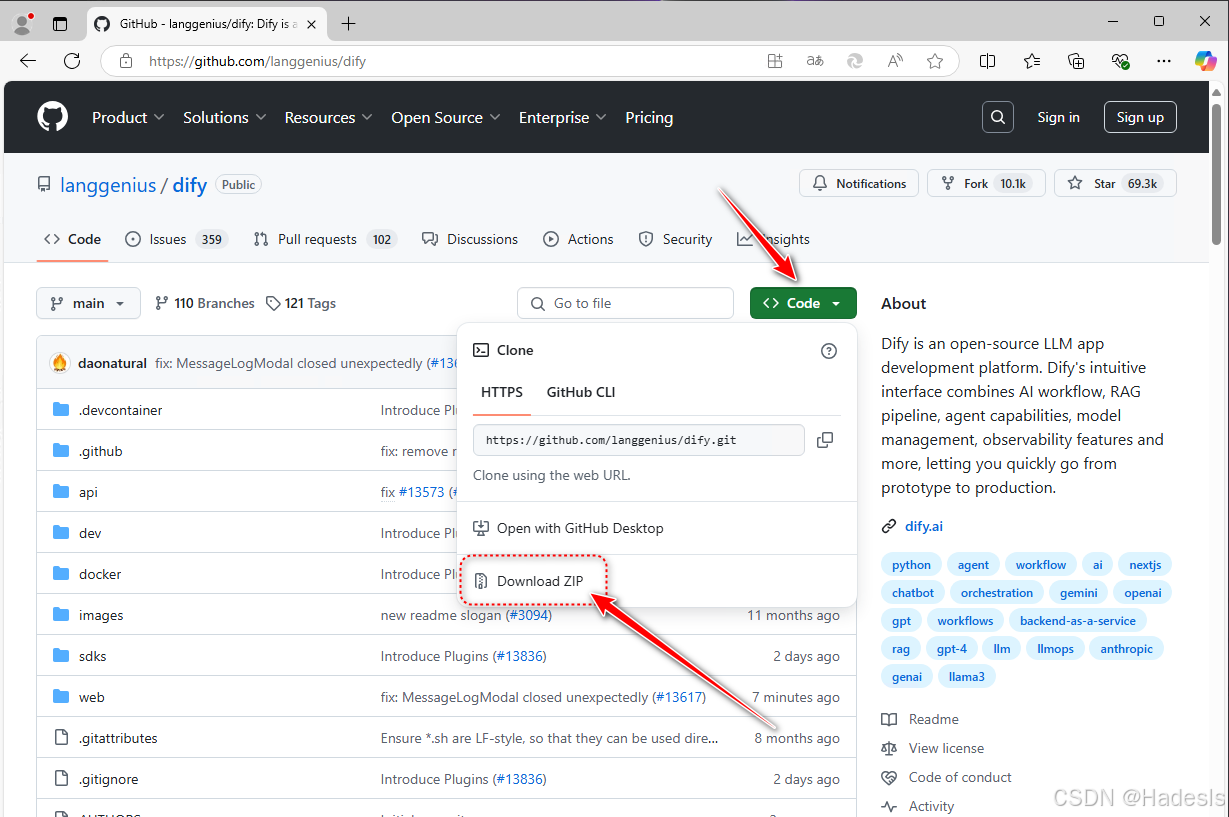Viewport: 1229px width, 817px height.
Task: Click the GitHub logo icon
Action: pyautogui.click(x=52, y=117)
